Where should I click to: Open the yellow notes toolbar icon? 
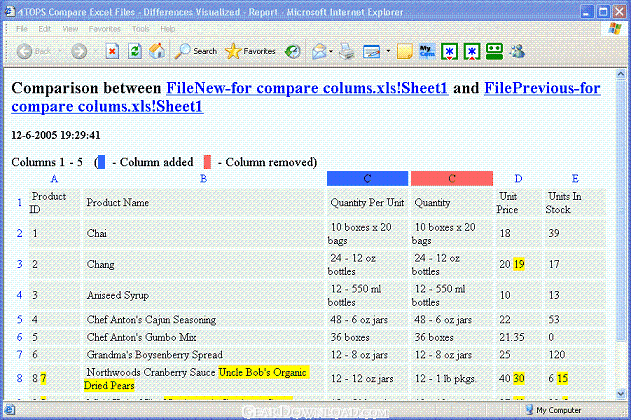coord(404,51)
